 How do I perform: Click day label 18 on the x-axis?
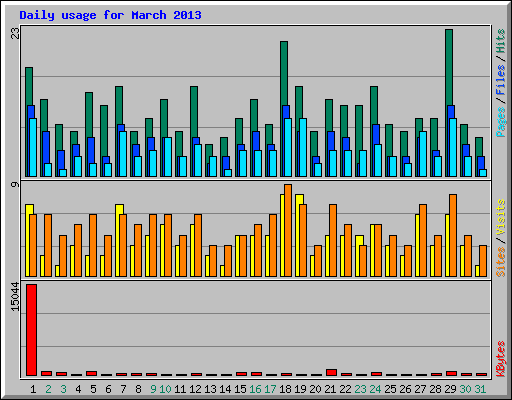click(285, 389)
